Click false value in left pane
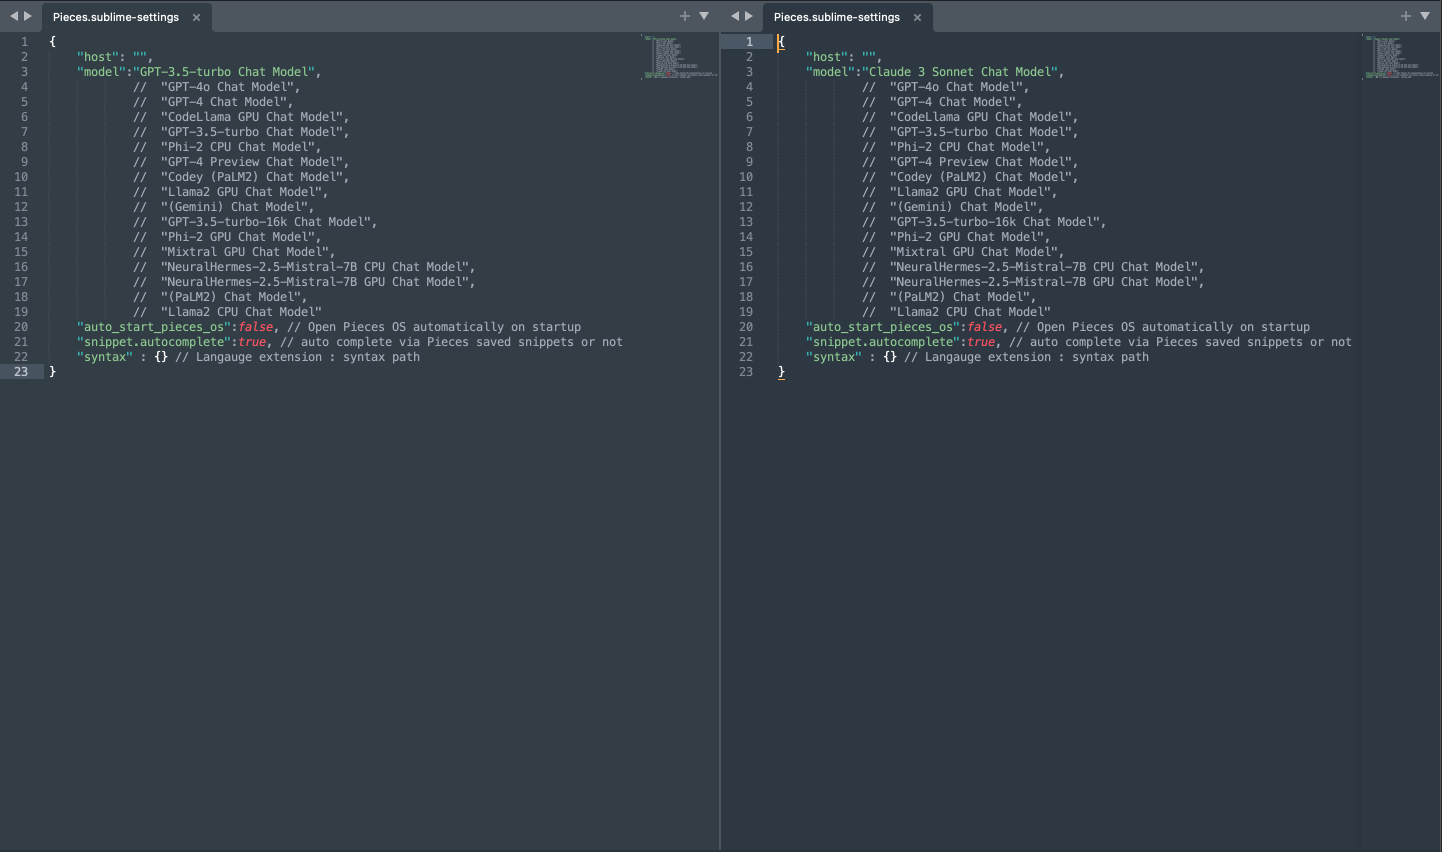This screenshot has width=1442, height=852. click(x=256, y=327)
